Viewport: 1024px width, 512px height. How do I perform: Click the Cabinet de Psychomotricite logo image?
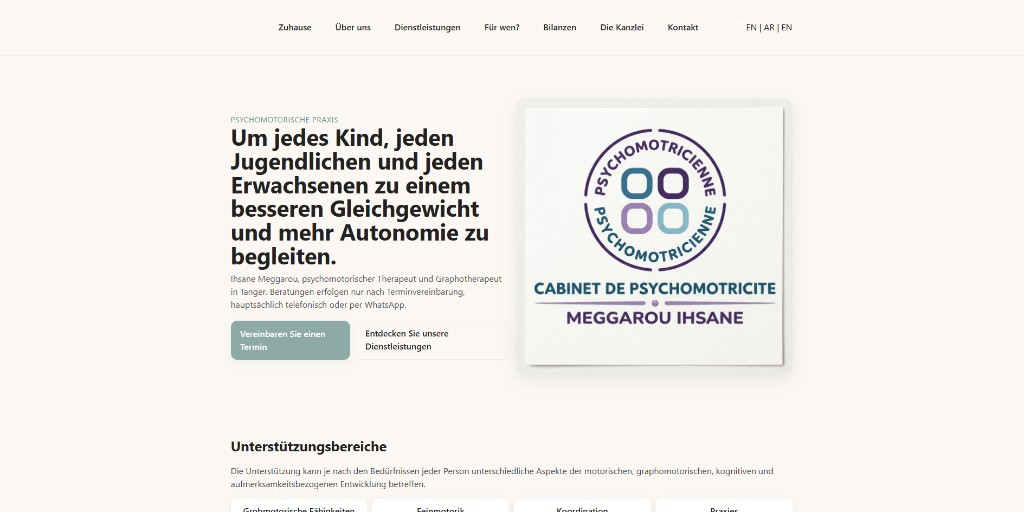pos(654,236)
